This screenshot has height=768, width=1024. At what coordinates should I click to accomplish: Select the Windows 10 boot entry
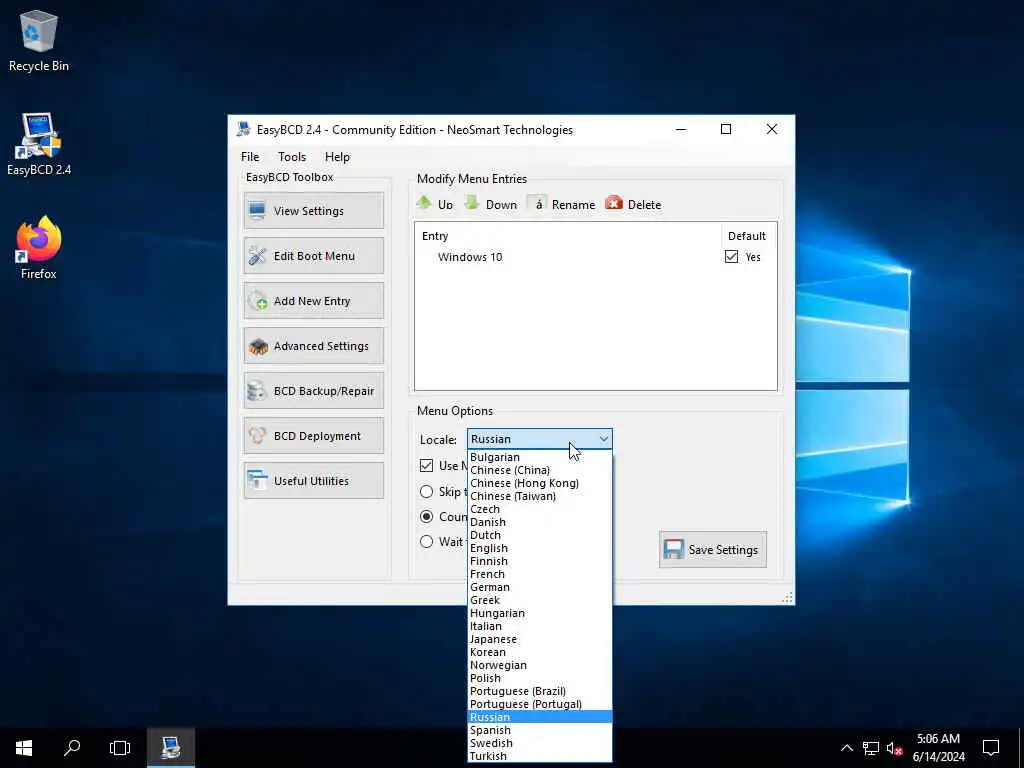(470, 257)
